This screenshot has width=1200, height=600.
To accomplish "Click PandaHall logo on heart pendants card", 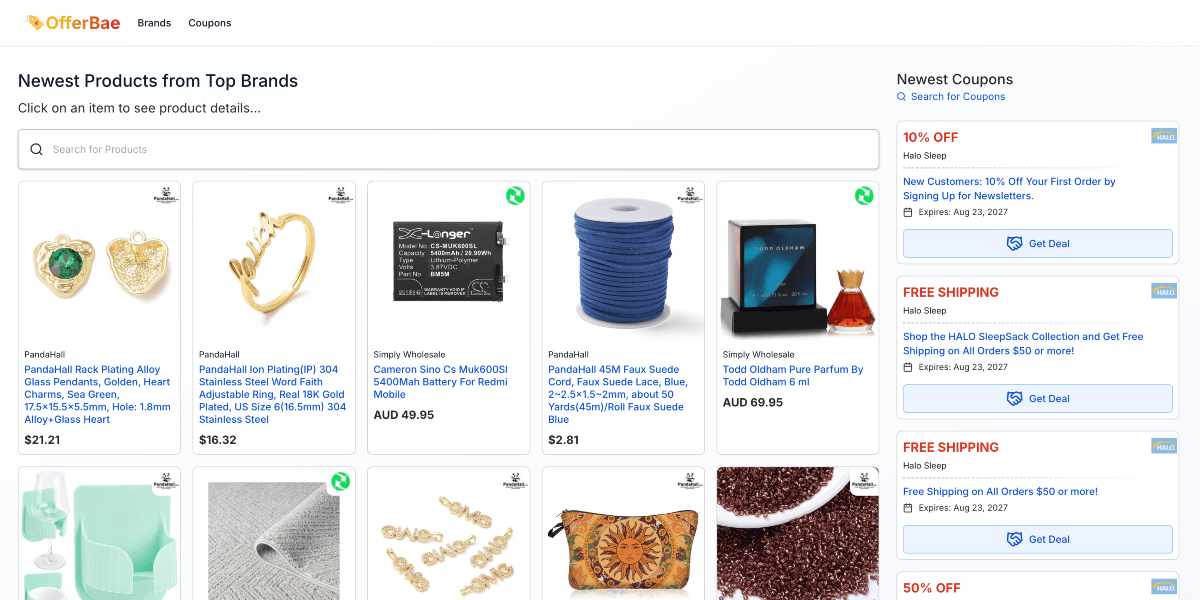I will click(x=166, y=195).
